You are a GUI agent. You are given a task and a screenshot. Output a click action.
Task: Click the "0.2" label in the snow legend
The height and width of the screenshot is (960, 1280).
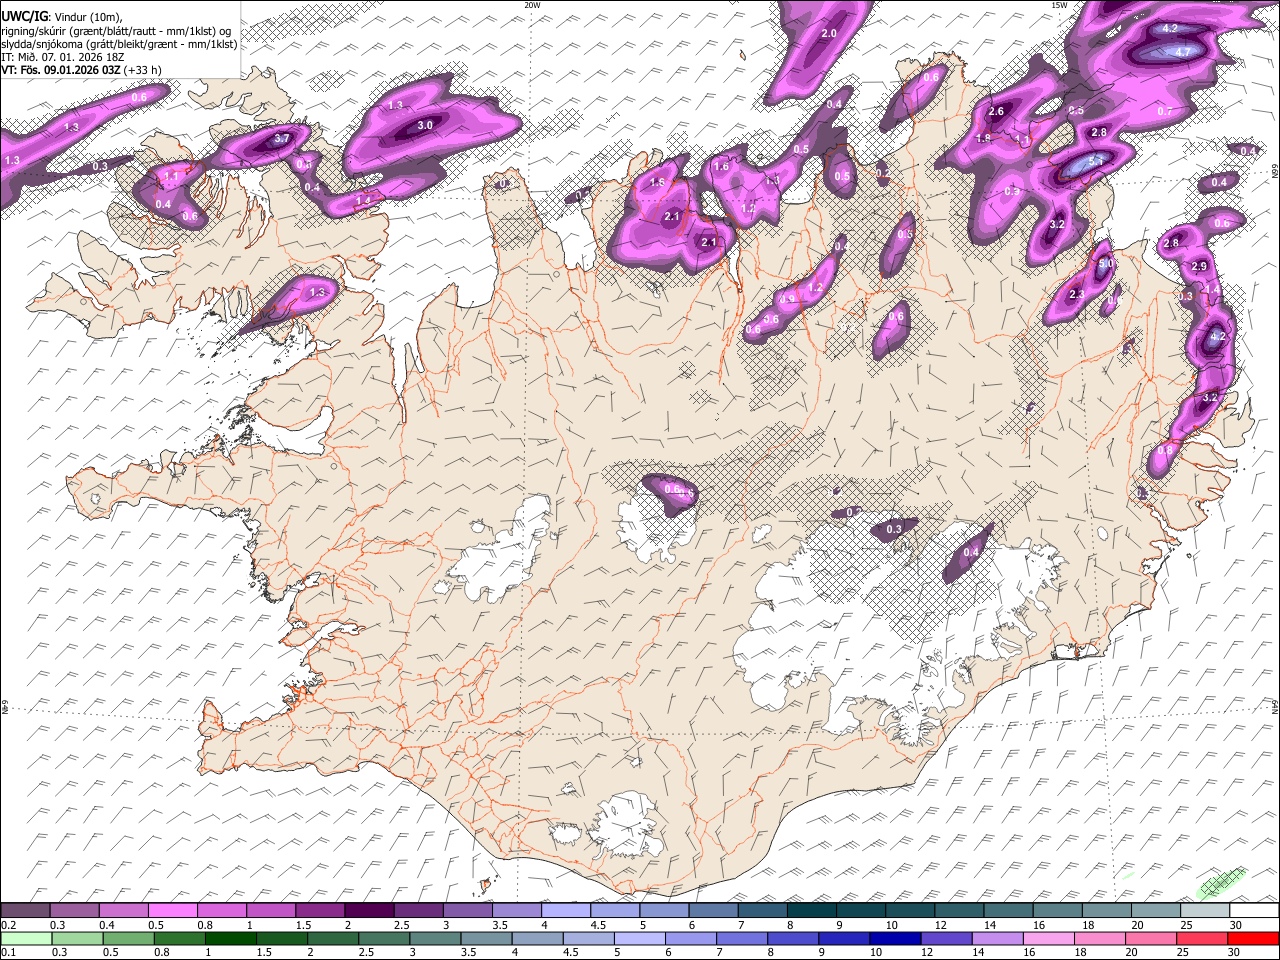(x=8, y=925)
